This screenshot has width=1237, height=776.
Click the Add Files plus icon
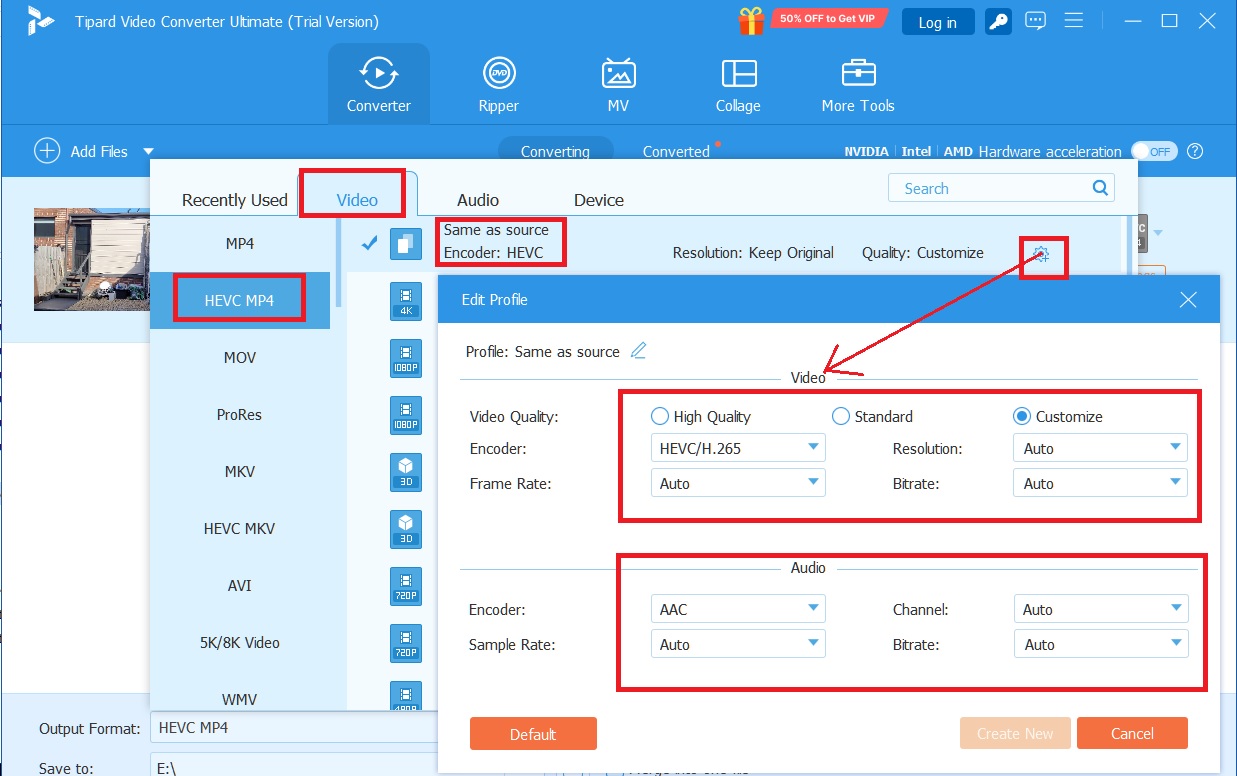(x=47, y=151)
